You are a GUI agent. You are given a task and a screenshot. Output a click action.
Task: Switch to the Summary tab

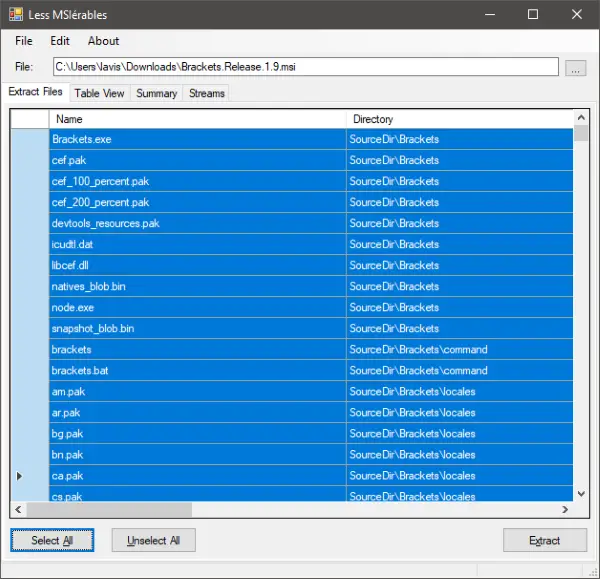[x=157, y=93]
